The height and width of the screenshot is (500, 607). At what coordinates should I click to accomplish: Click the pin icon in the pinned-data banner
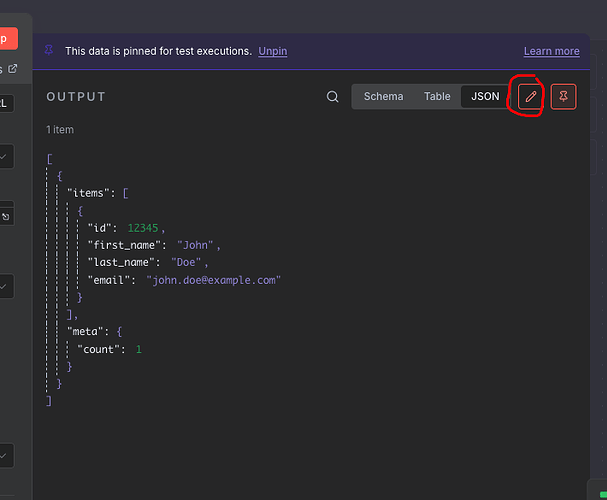(x=48, y=50)
